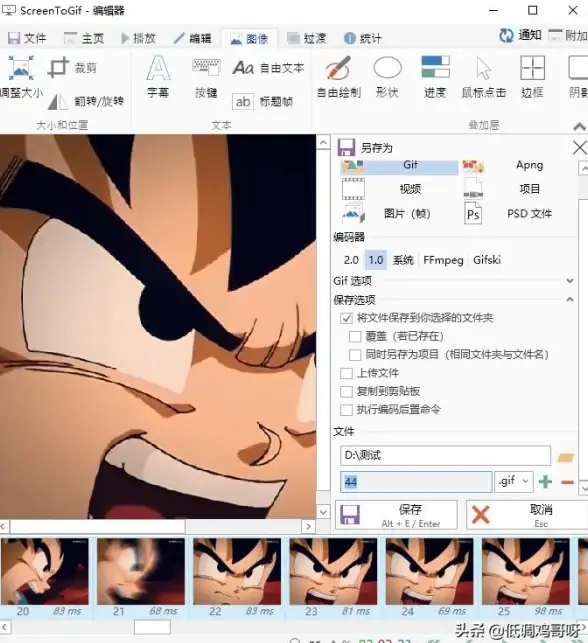Insert a Title Frame (标题帧)
Image resolution: width=588 pixels, height=643 pixels.
262,101
